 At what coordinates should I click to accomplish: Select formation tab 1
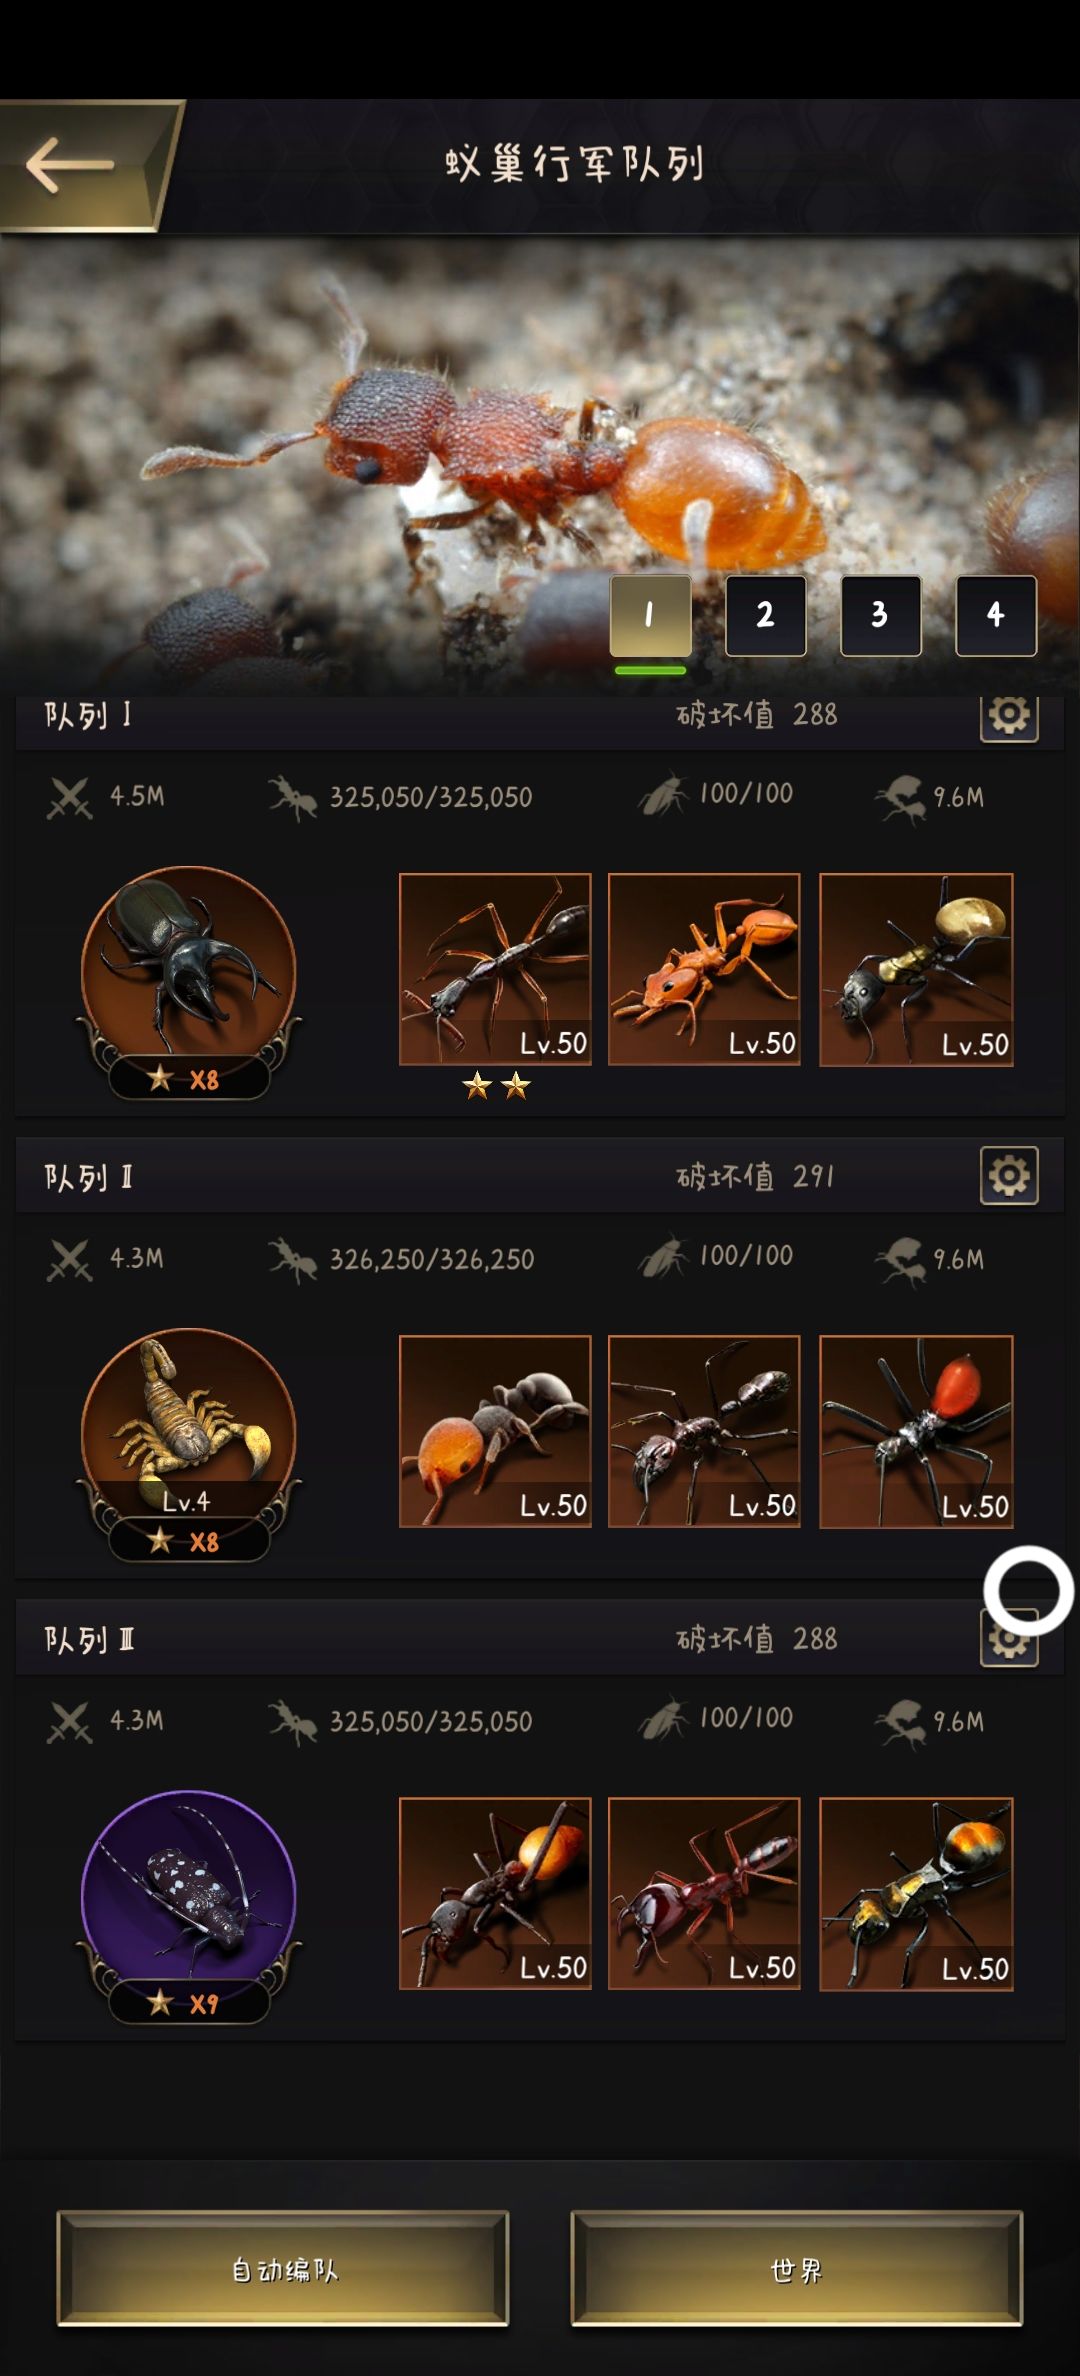(x=650, y=615)
